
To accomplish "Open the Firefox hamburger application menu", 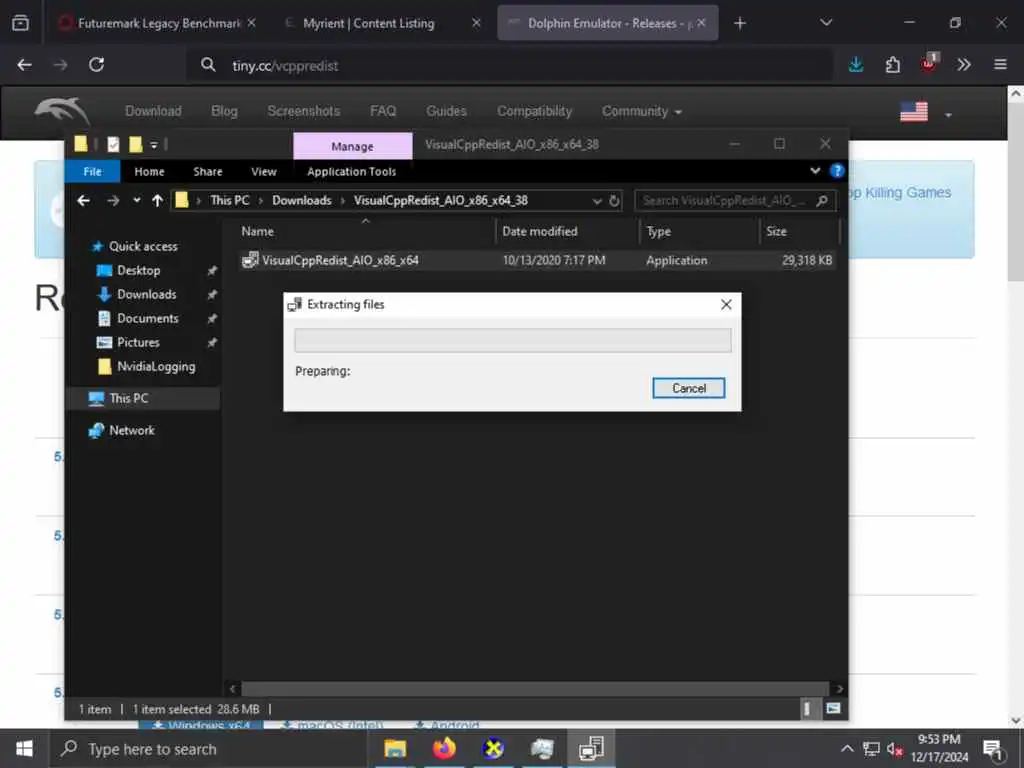I will (1000, 65).
